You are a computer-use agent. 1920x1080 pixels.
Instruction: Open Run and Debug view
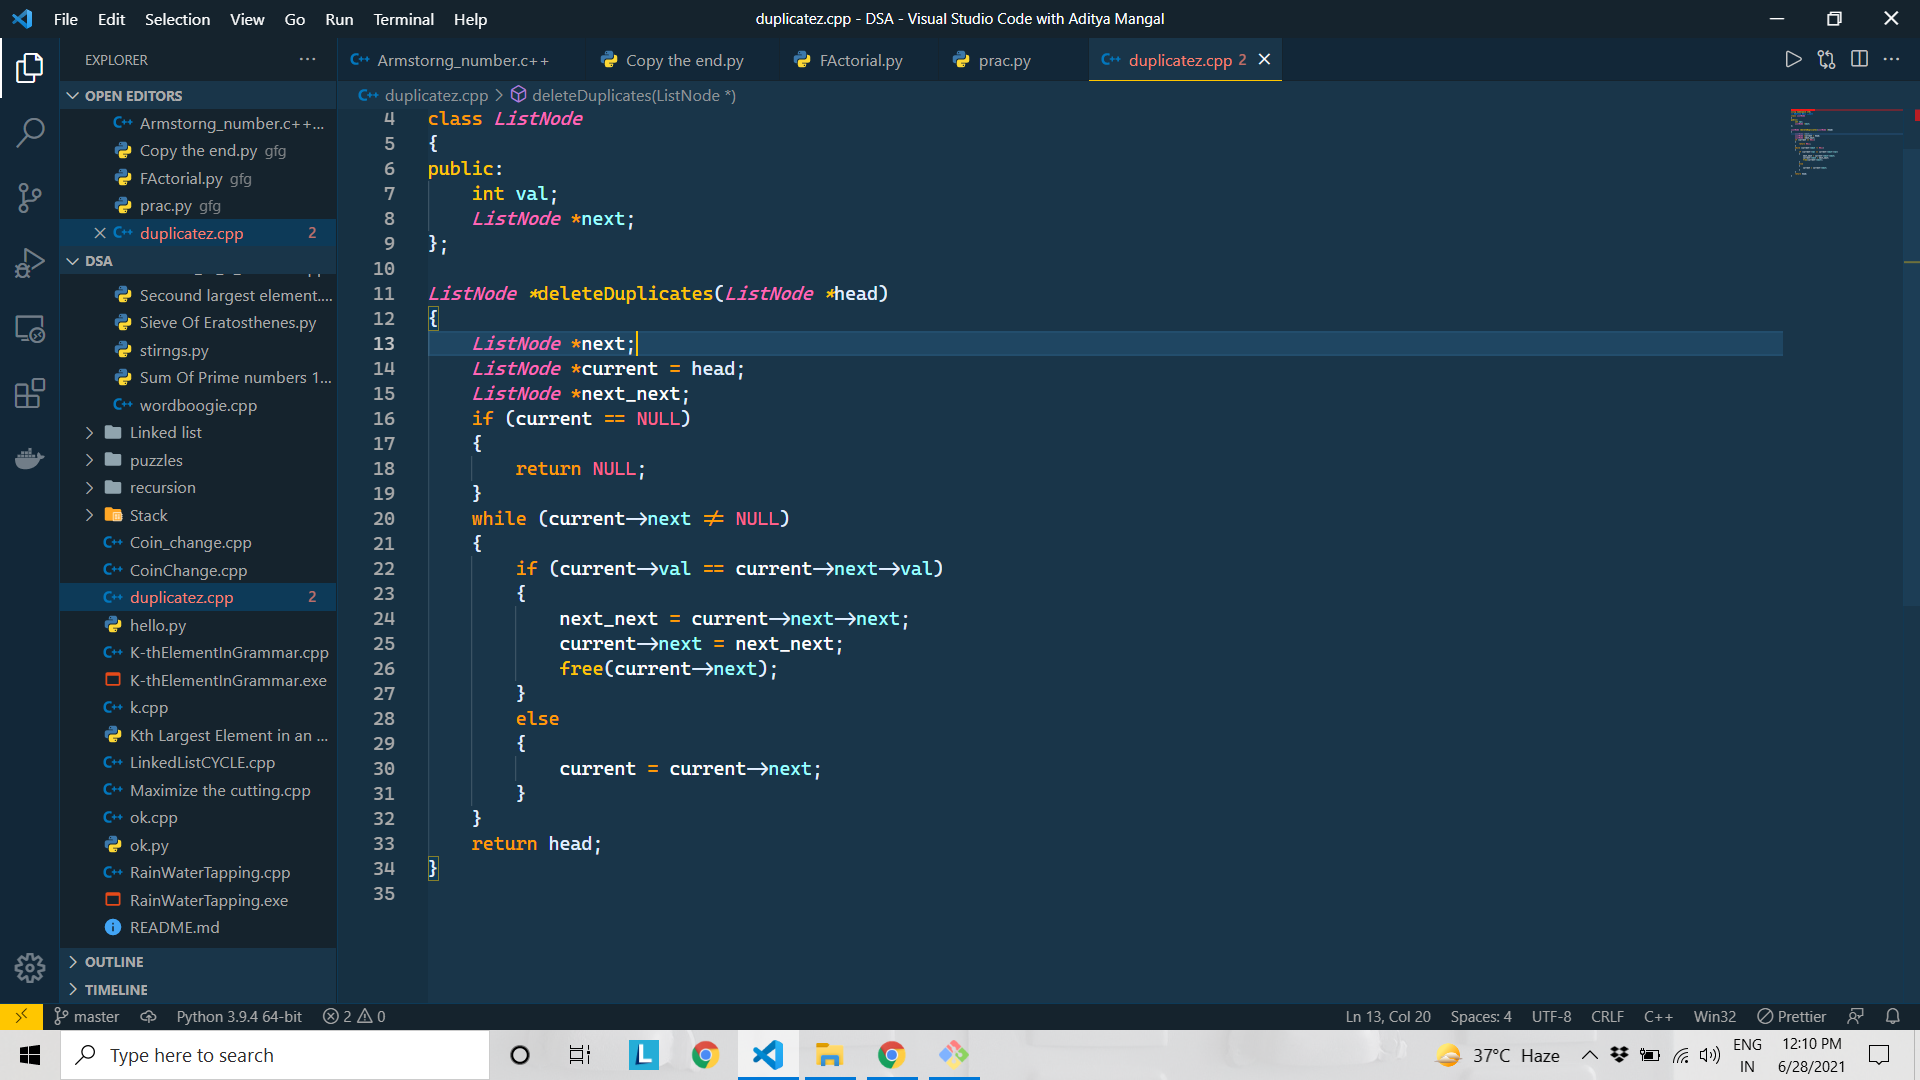point(30,263)
